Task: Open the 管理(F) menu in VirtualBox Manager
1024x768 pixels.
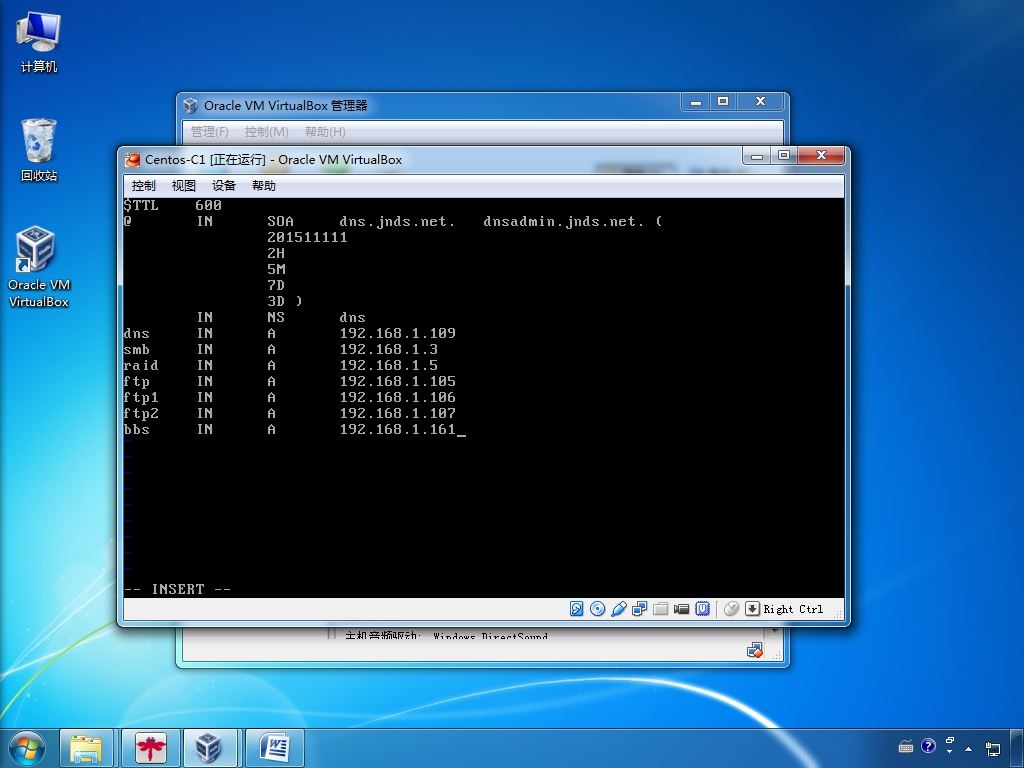Action: click(x=210, y=132)
